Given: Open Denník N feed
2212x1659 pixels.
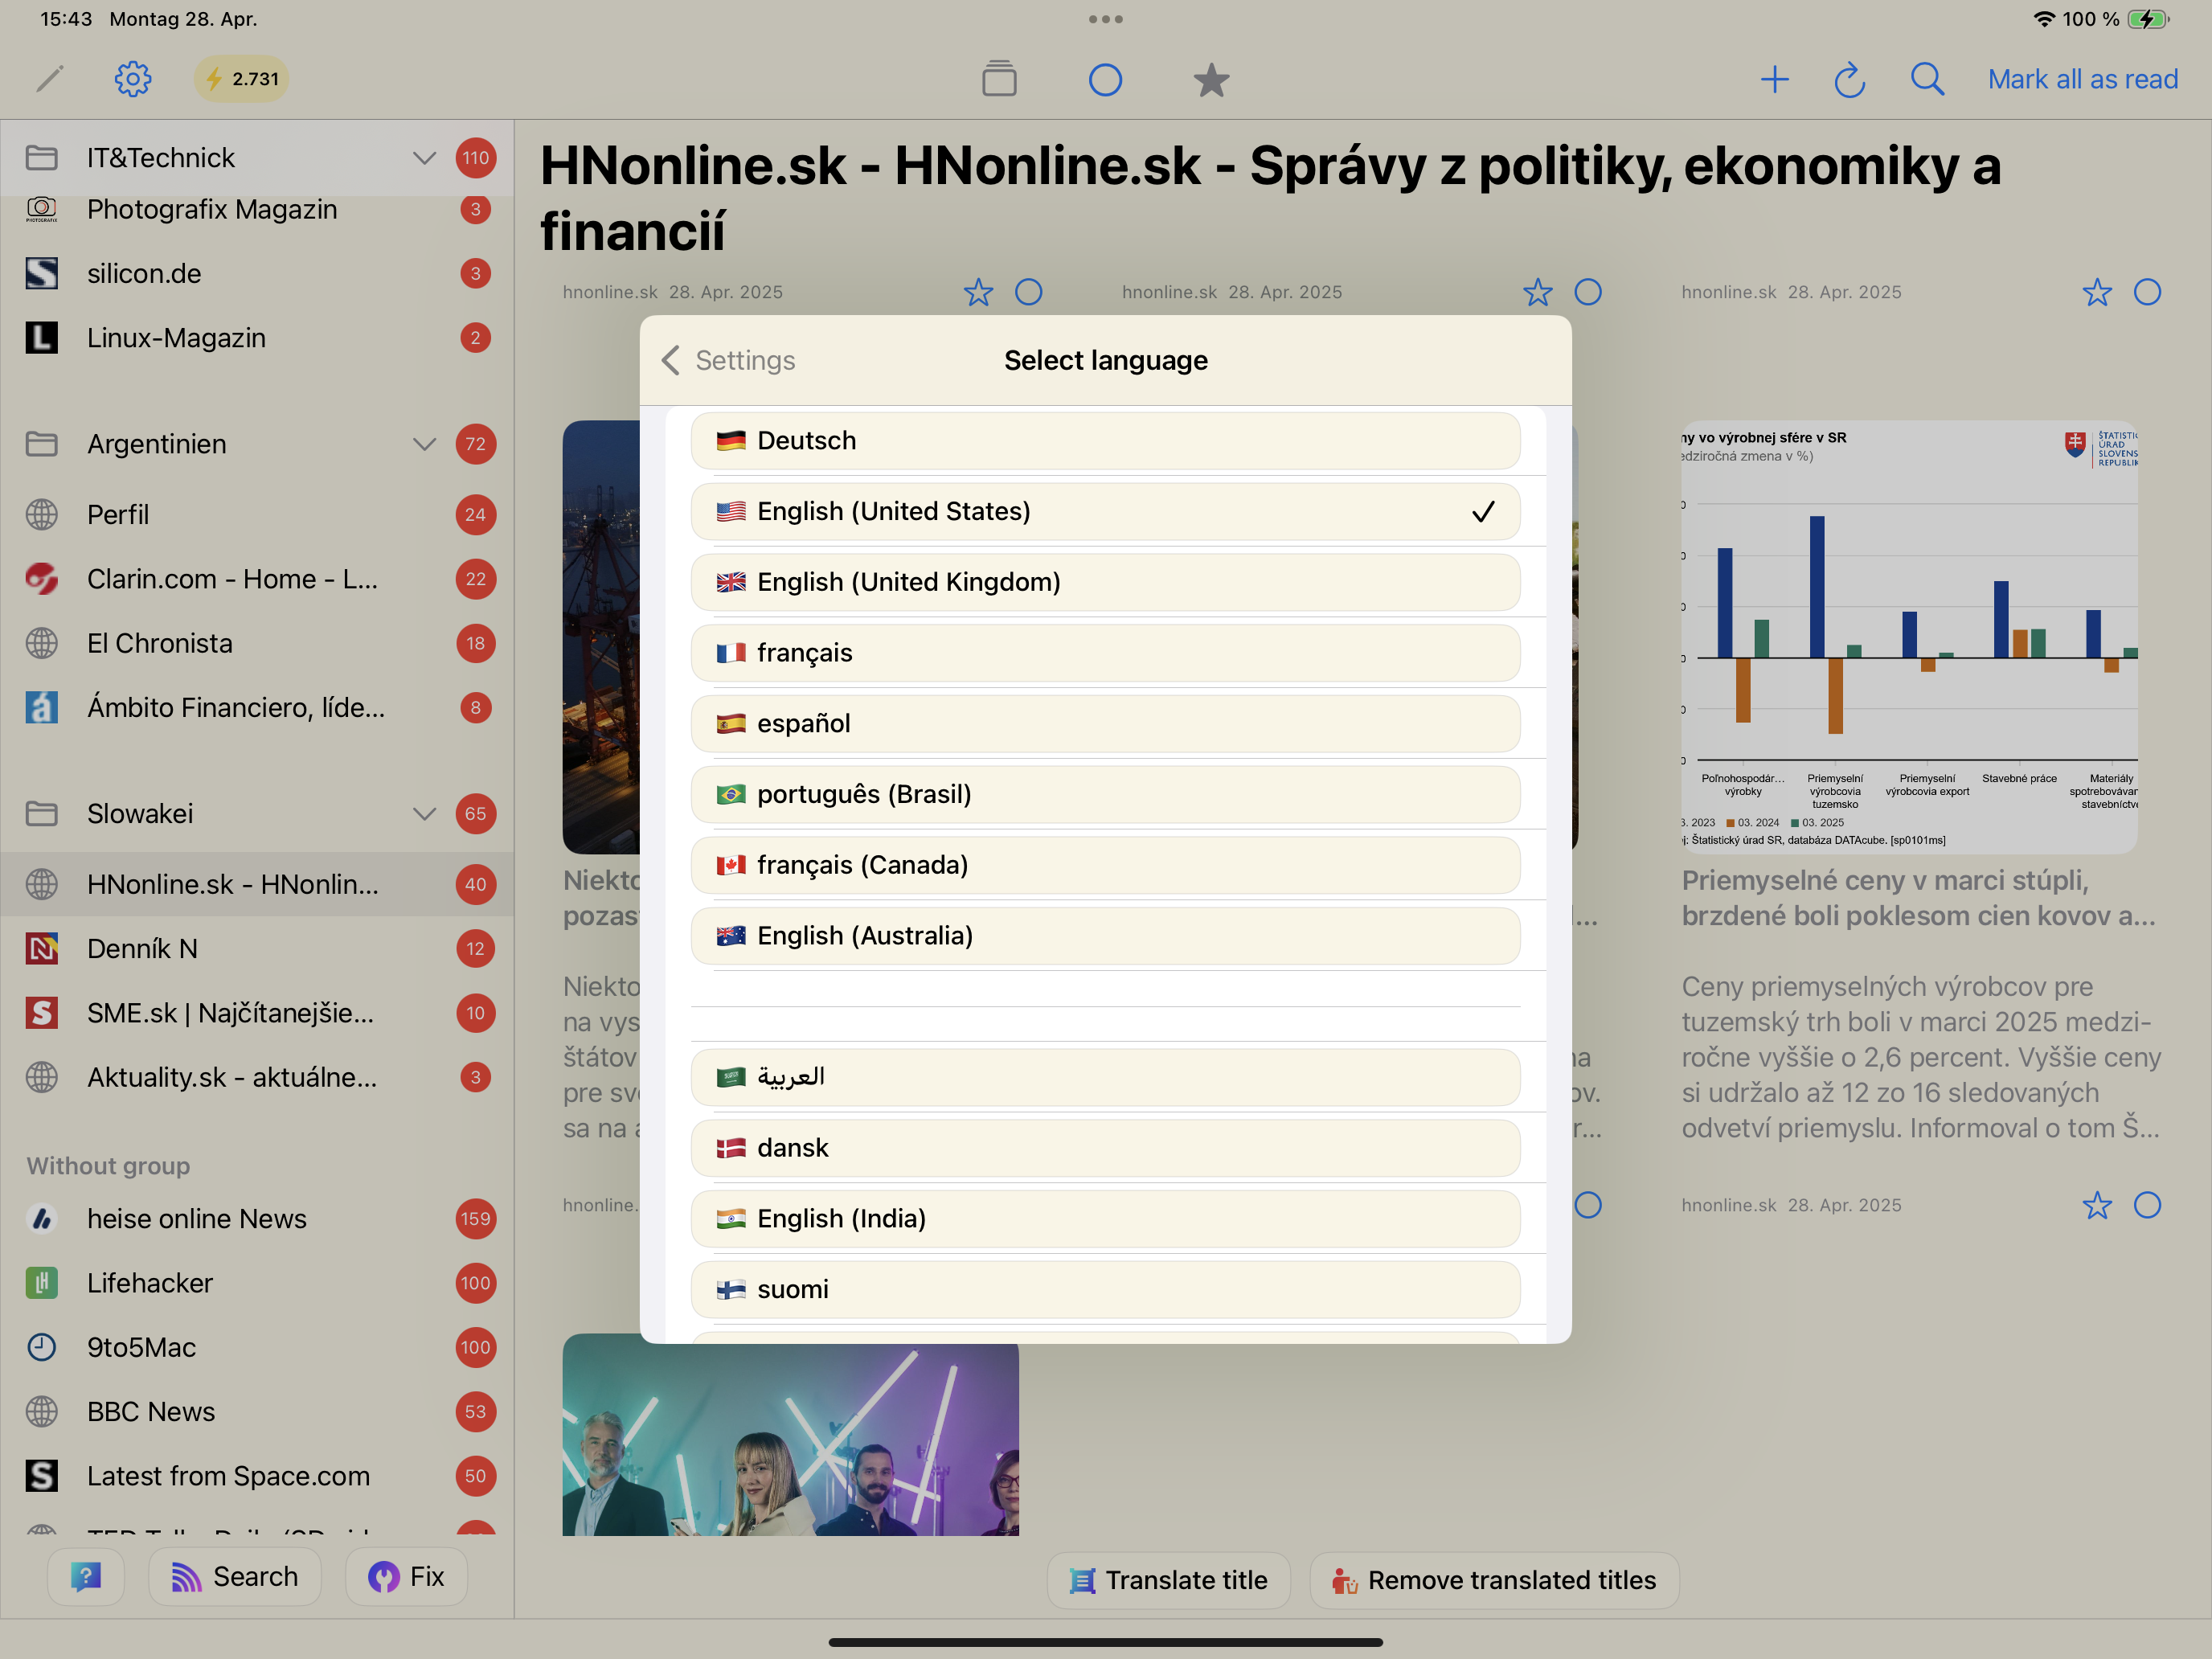Looking at the screenshot, I should point(257,949).
